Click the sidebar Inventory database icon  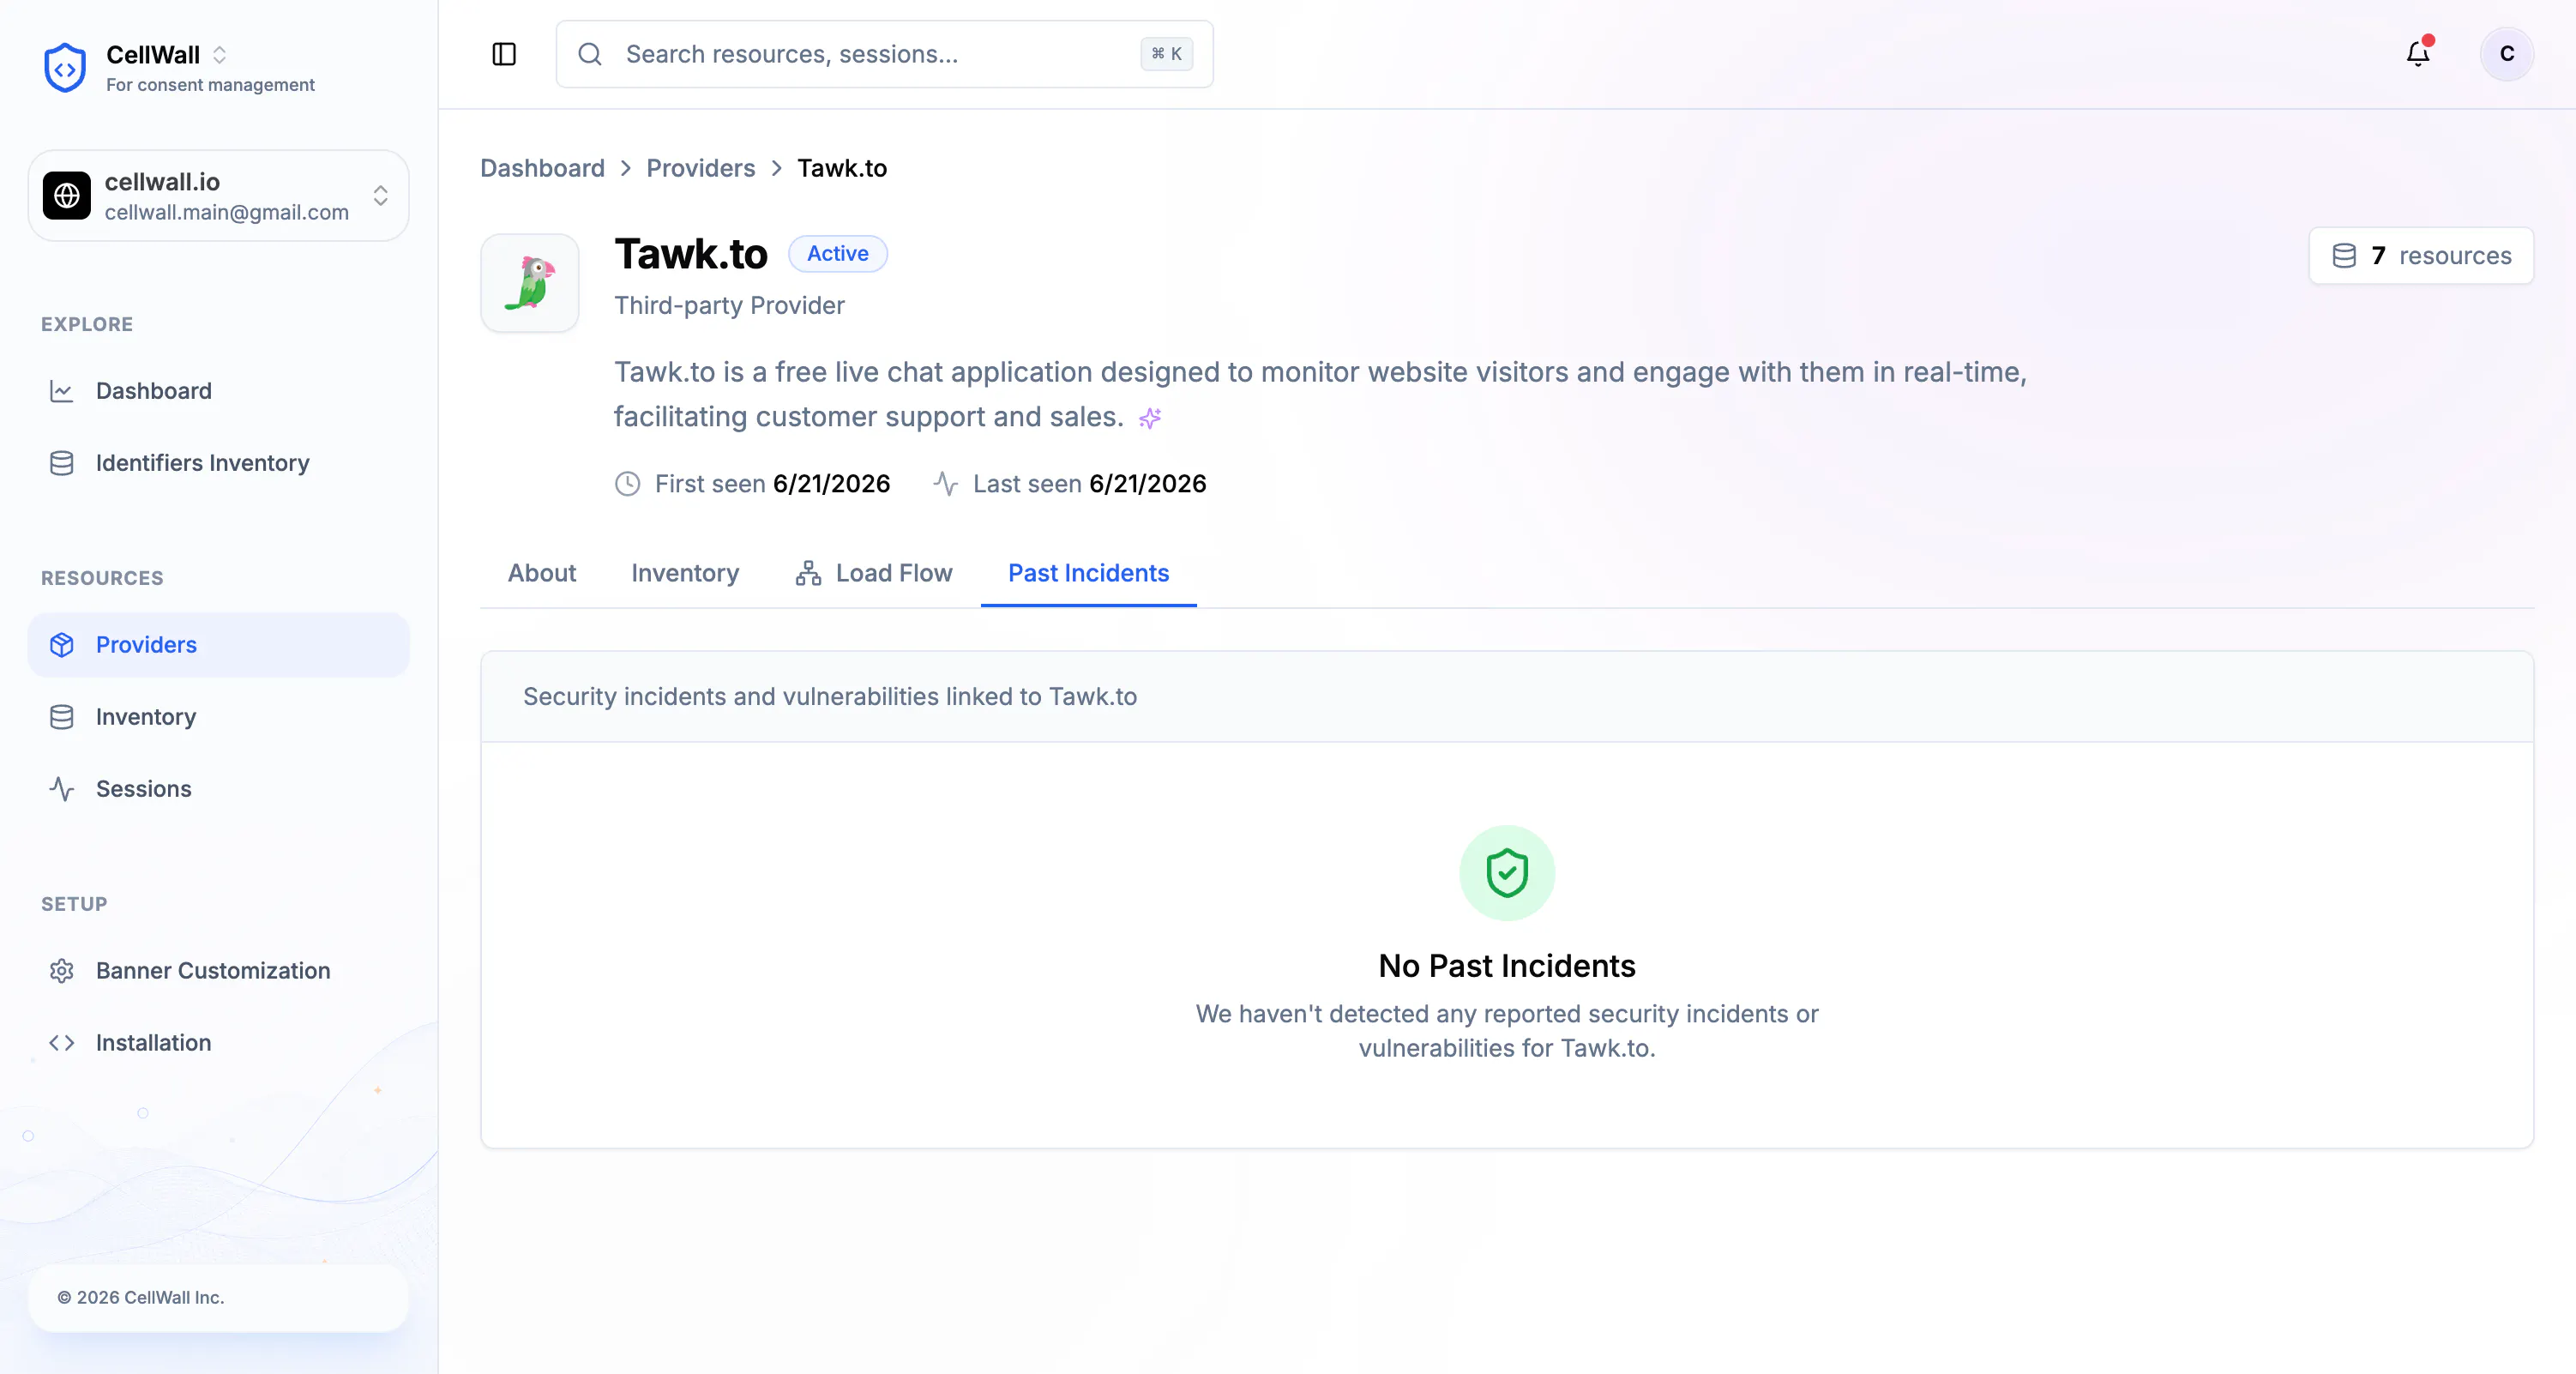point(62,717)
